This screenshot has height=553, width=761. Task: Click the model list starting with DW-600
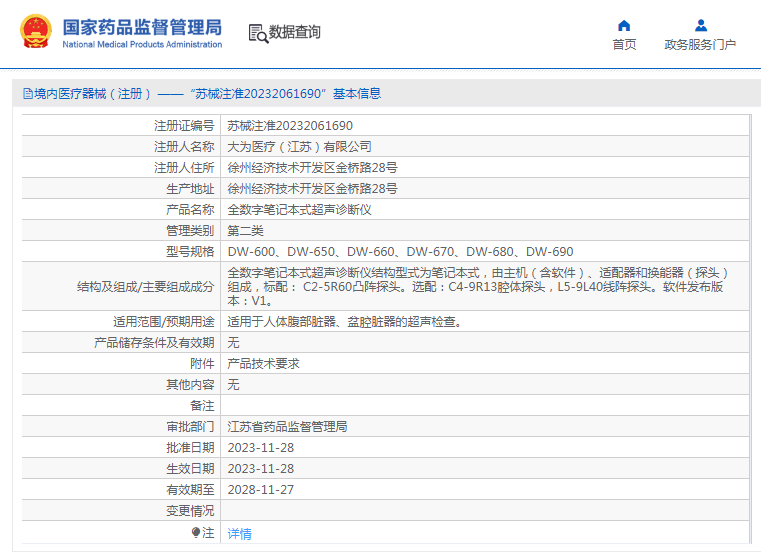pyautogui.click(x=400, y=252)
